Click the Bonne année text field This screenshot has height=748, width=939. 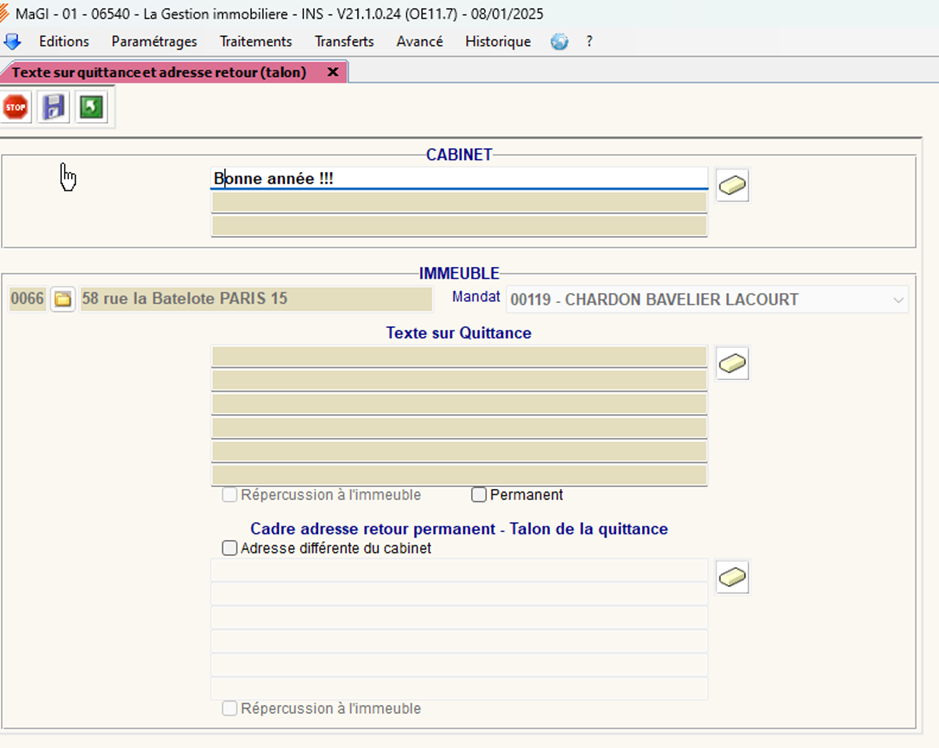(459, 178)
